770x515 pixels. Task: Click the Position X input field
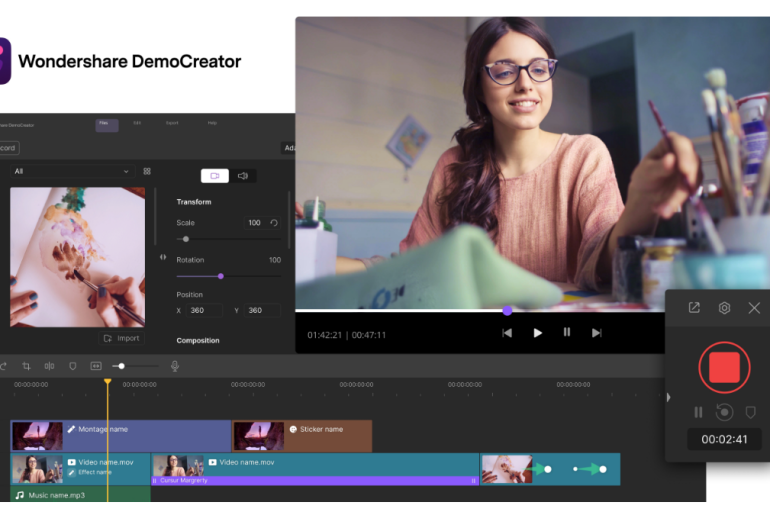click(204, 310)
